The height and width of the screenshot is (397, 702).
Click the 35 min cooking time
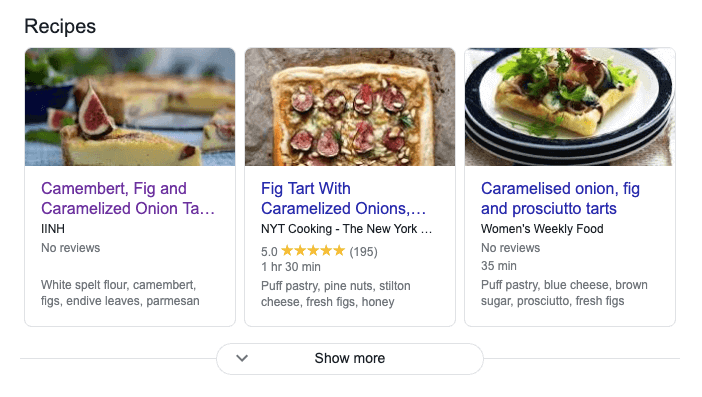[499, 266]
